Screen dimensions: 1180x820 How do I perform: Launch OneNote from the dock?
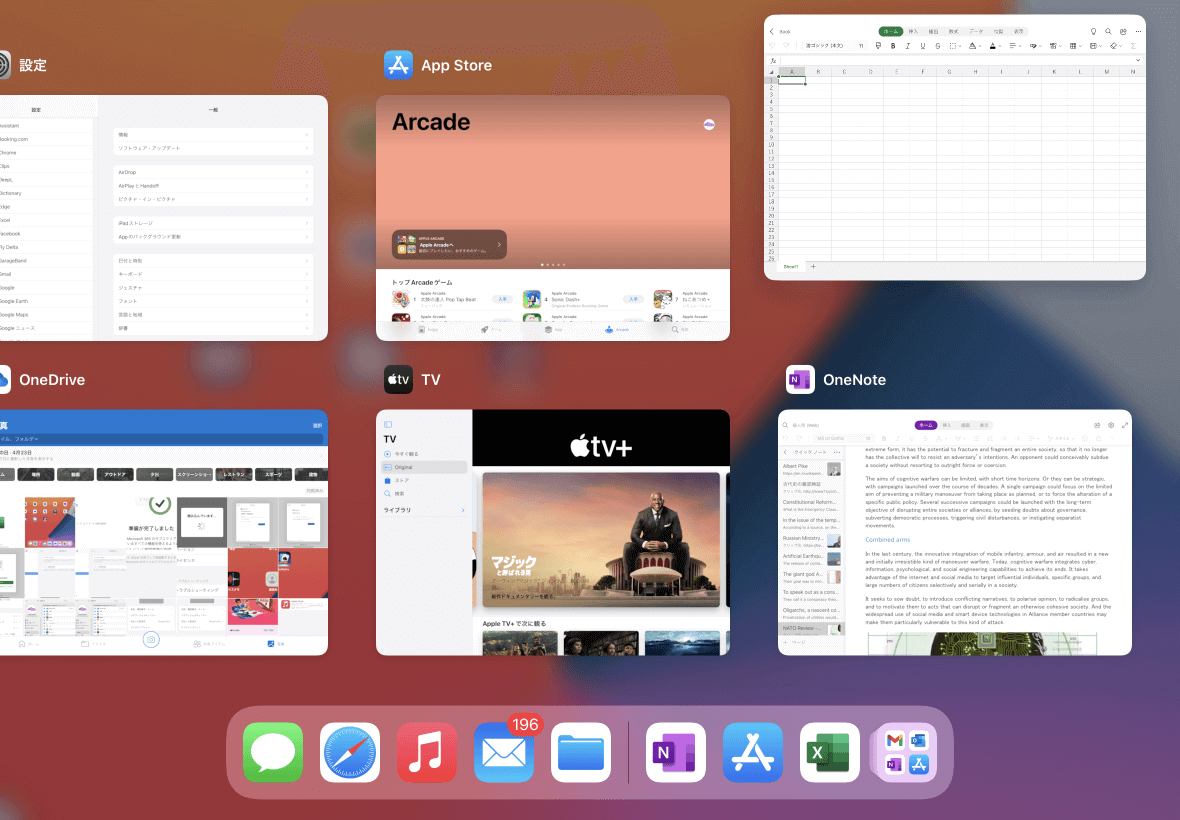pos(676,752)
